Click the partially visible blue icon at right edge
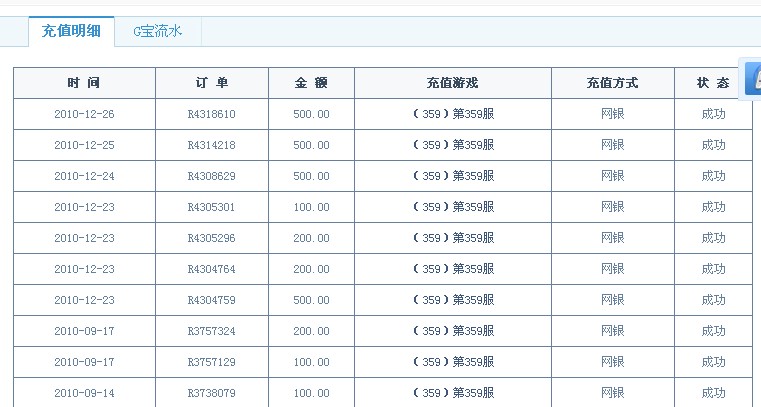This screenshot has width=761, height=407. (753, 79)
